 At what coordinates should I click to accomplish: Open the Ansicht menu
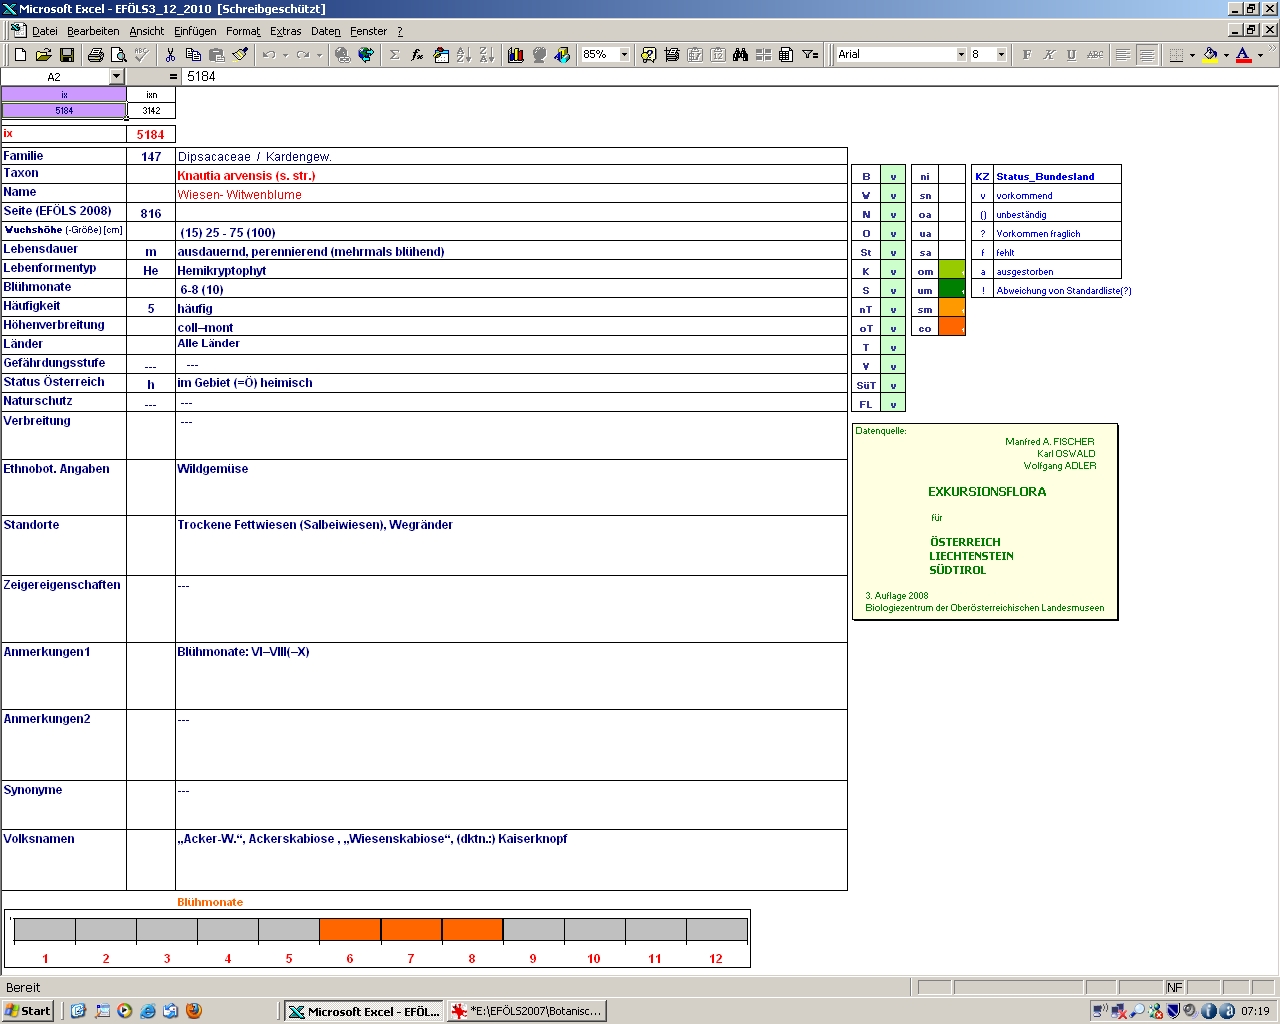tap(147, 31)
